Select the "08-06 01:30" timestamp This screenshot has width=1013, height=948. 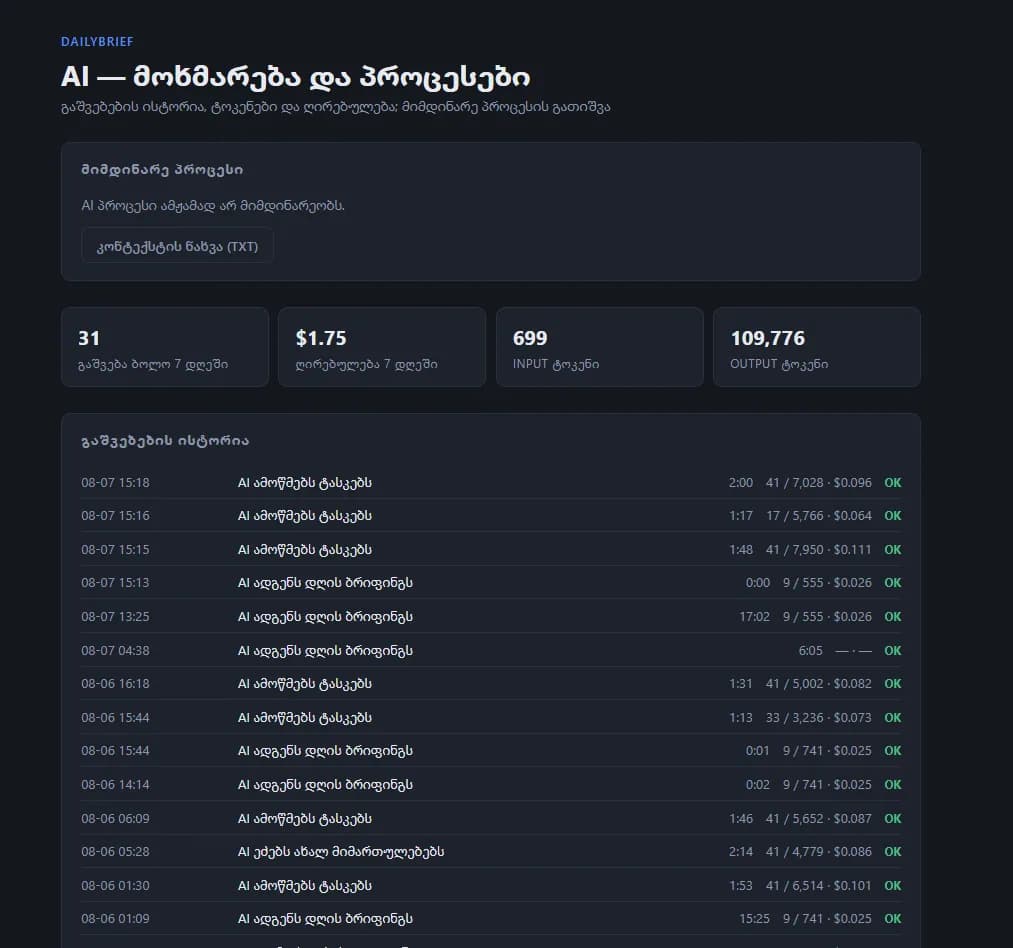115,885
